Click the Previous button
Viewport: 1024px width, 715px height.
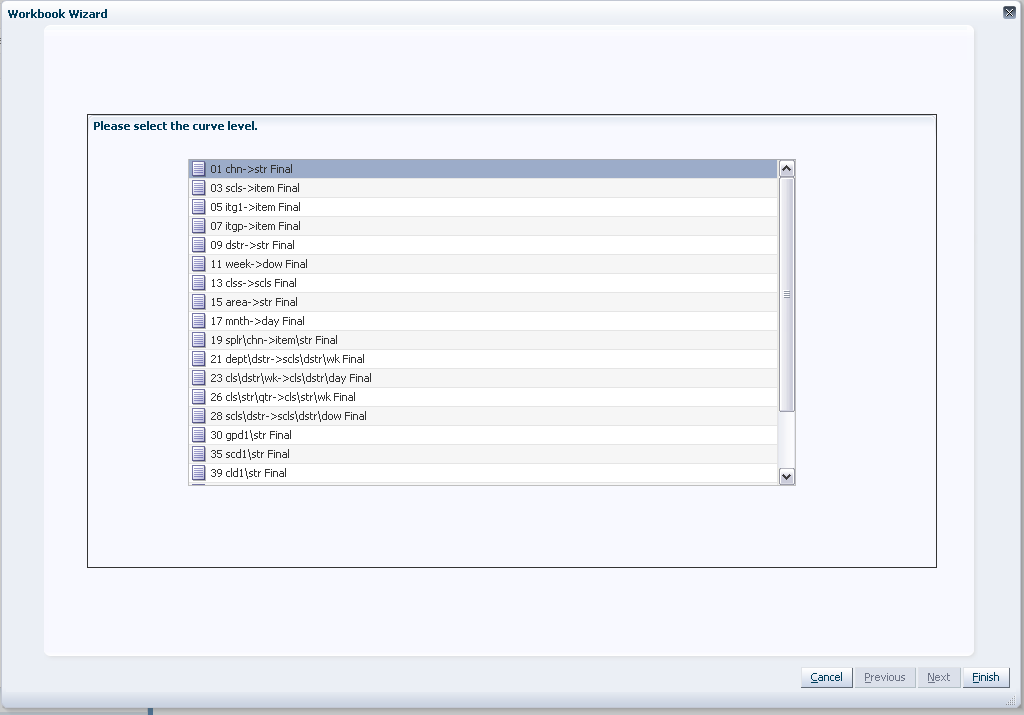click(x=884, y=677)
